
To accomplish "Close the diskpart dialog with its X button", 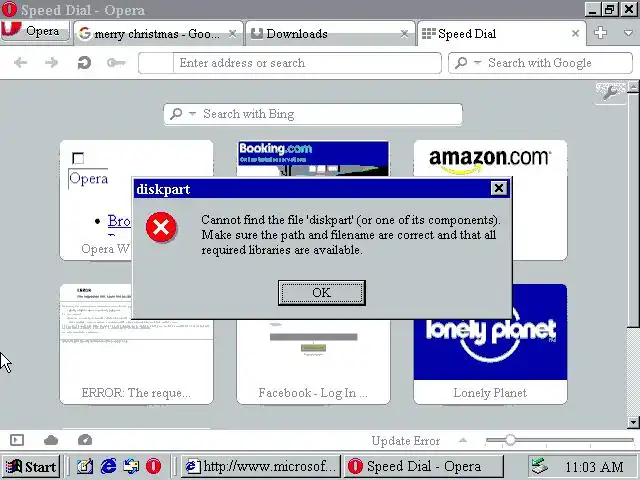I will click(499, 188).
